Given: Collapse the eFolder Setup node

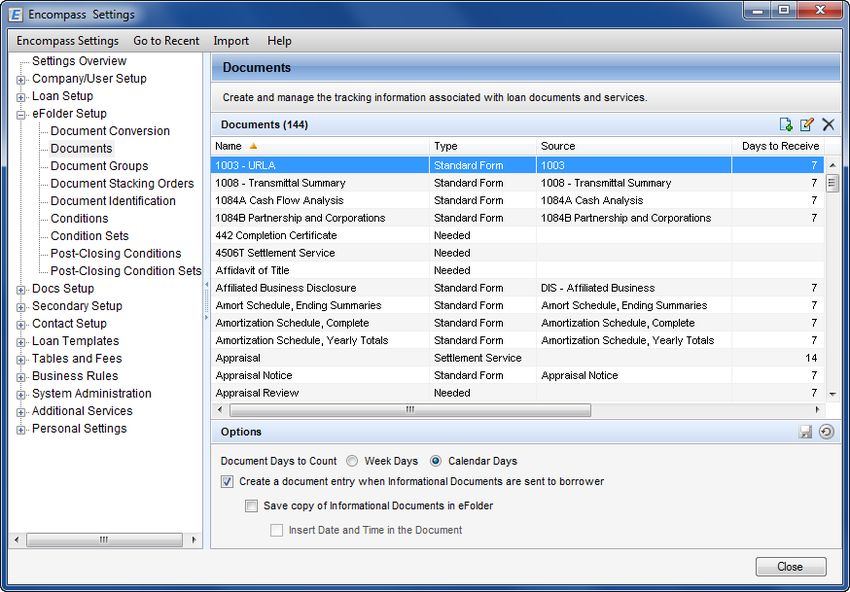Looking at the screenshot, I should click(21, 115).
